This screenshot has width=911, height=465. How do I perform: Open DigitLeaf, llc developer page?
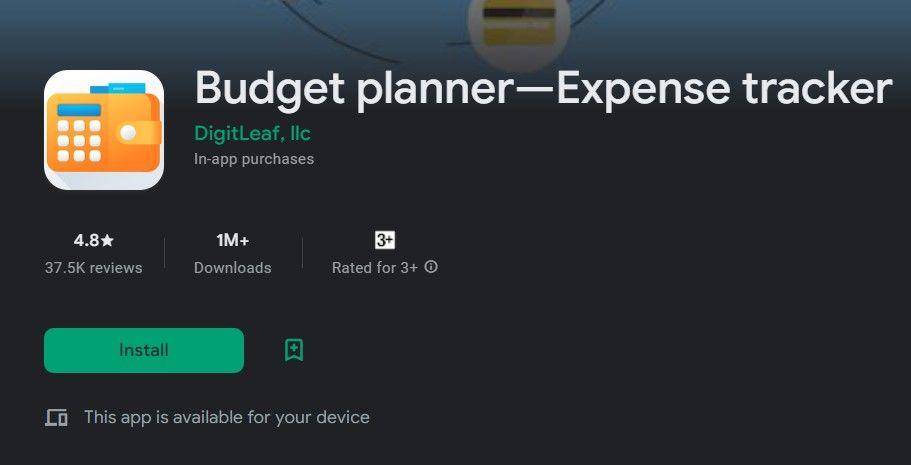pos(253,133)
